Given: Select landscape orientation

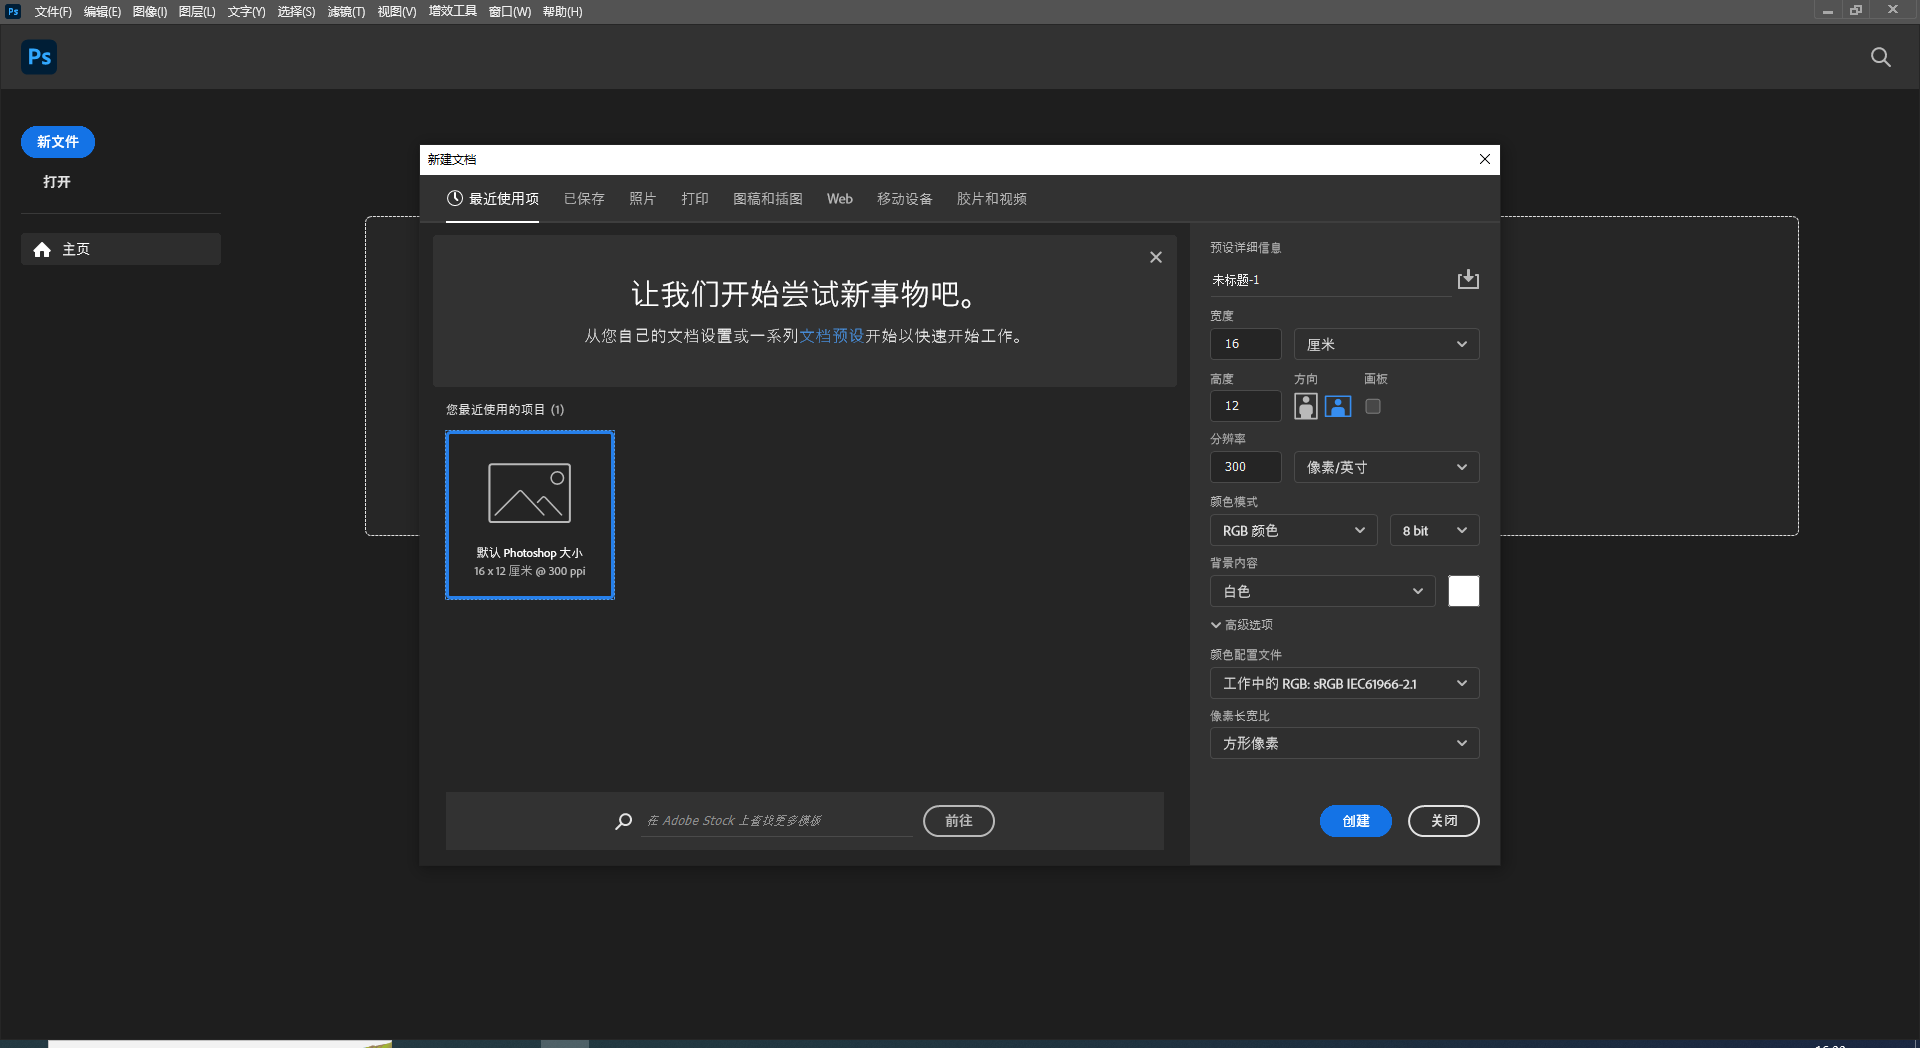Looking at the screenshot, I should coord(1337,406).
